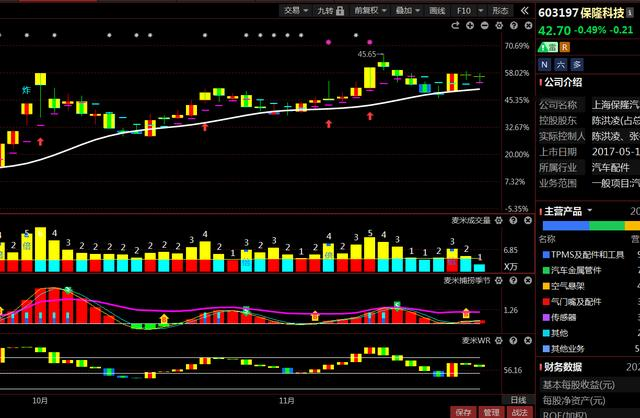Collapse side panel with double chevron
640x418 pixels.
click(x=525, y=11)
